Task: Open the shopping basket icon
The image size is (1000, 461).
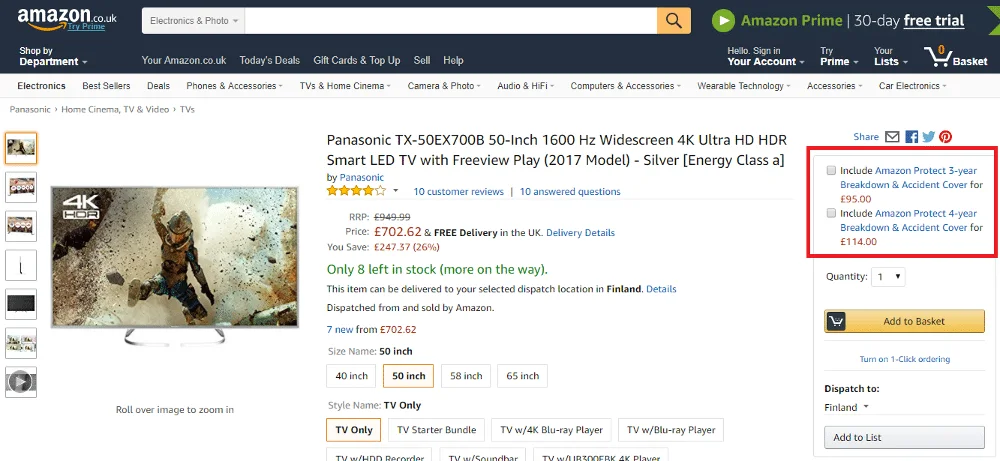Action: point(955,56)
